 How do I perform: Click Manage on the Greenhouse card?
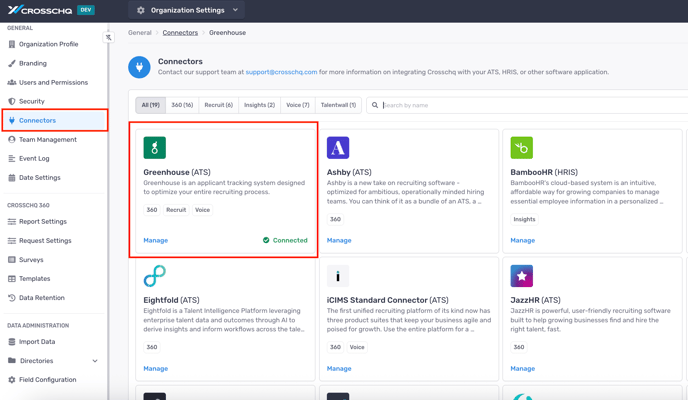[x=156, y=240]
